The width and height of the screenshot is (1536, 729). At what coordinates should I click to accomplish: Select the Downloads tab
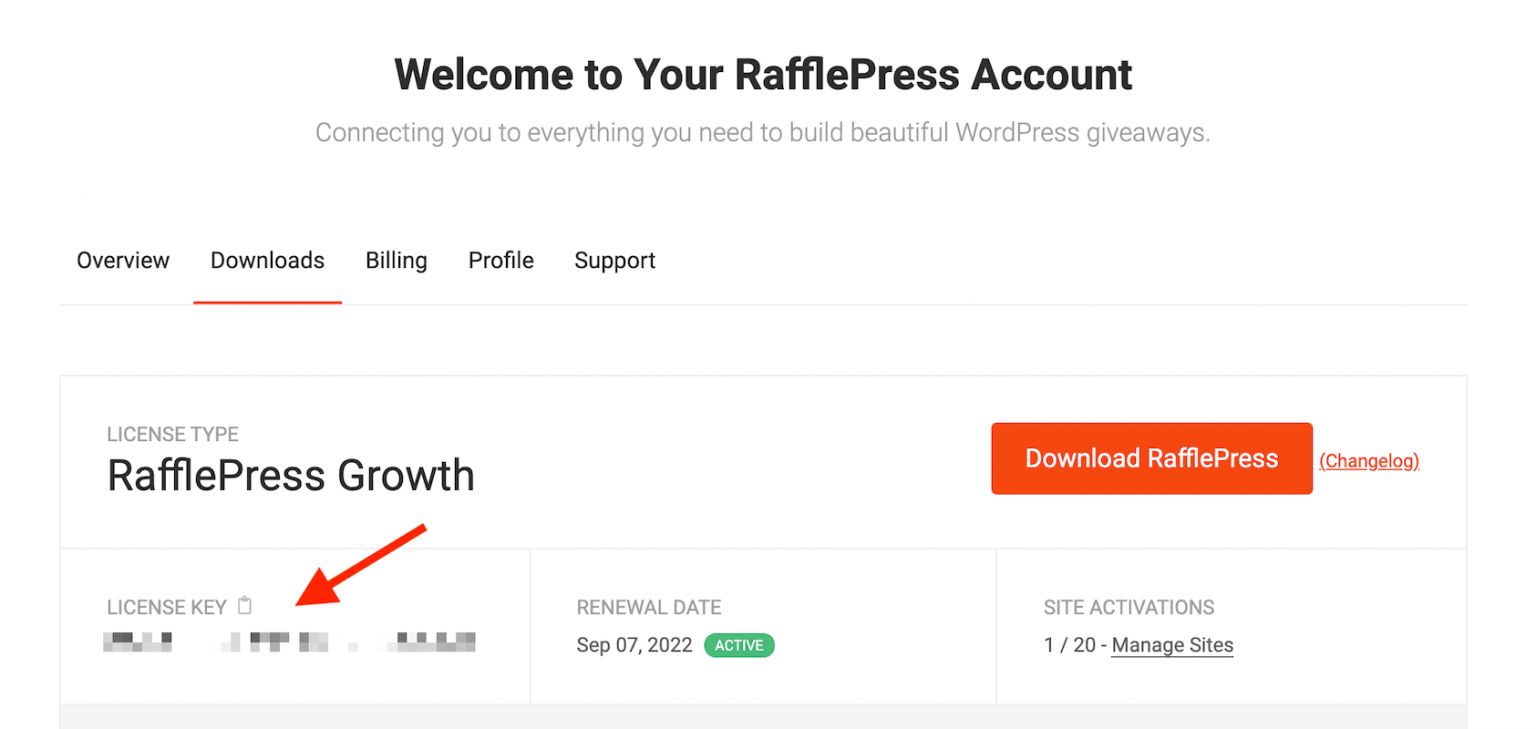tap(266, 260)
